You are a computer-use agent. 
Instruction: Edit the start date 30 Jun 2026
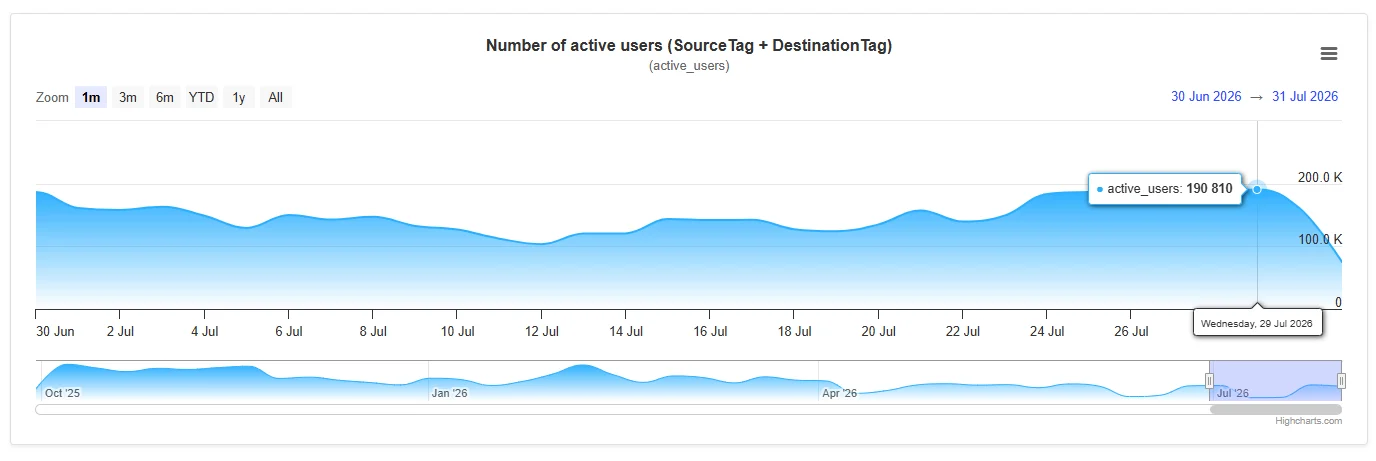tap(1206, 97)
